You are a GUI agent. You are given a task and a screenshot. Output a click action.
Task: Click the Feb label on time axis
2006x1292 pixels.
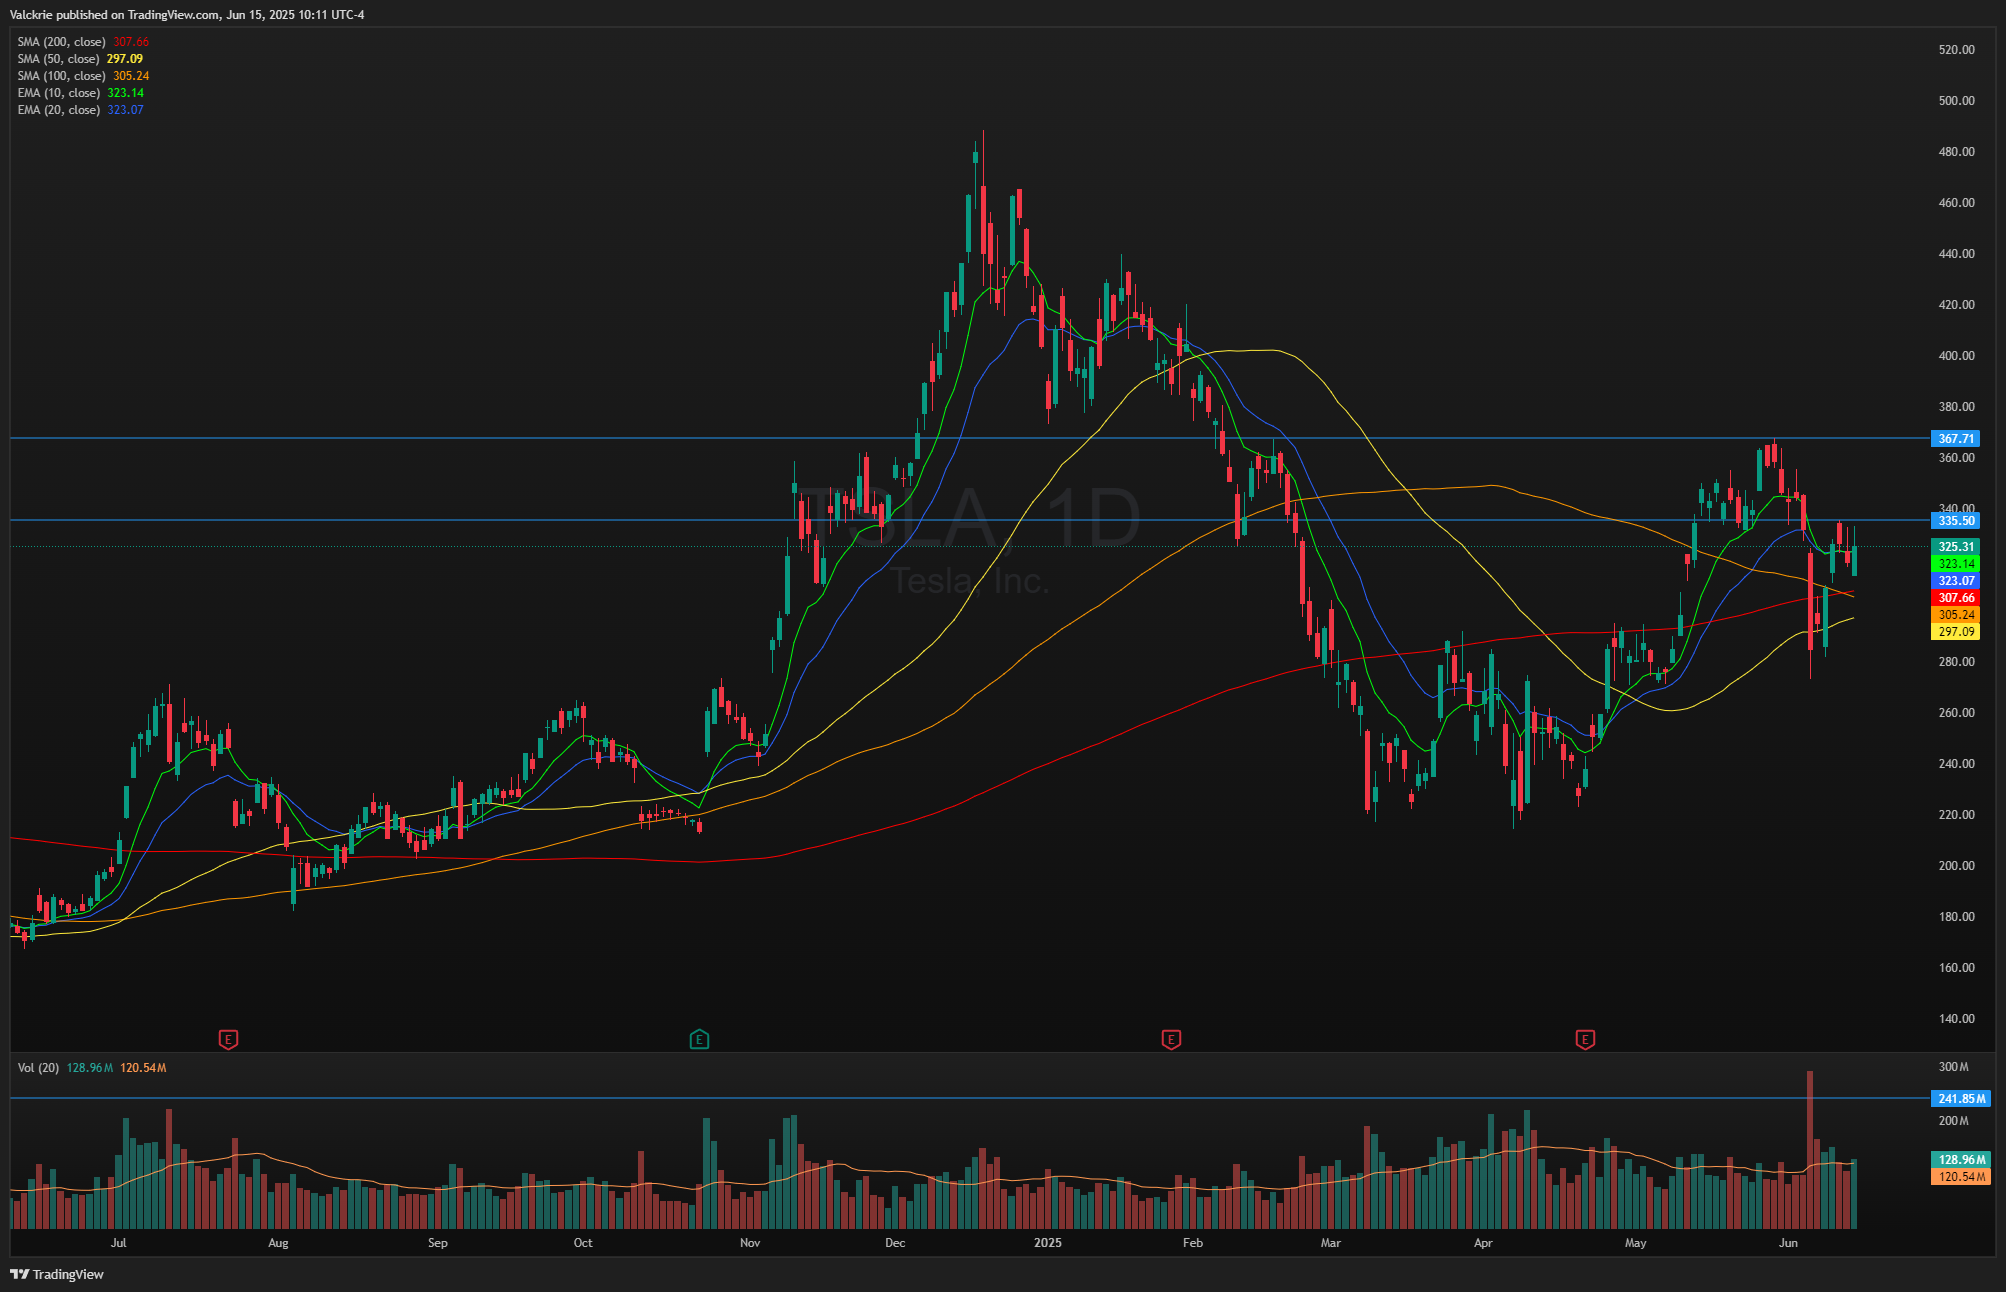point(1192,1243)
